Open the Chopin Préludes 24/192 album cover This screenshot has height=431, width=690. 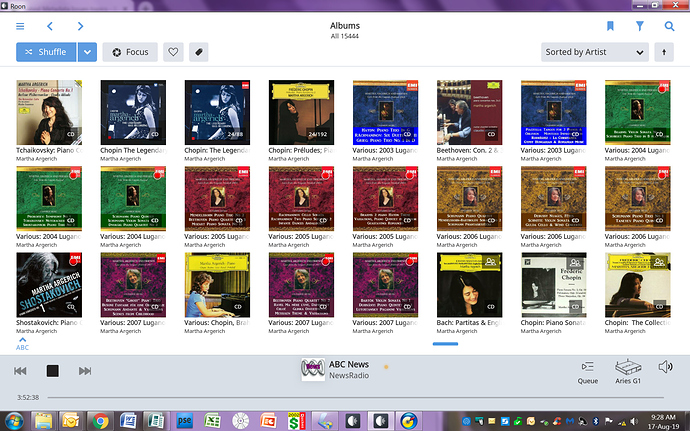tap(301, 112)
